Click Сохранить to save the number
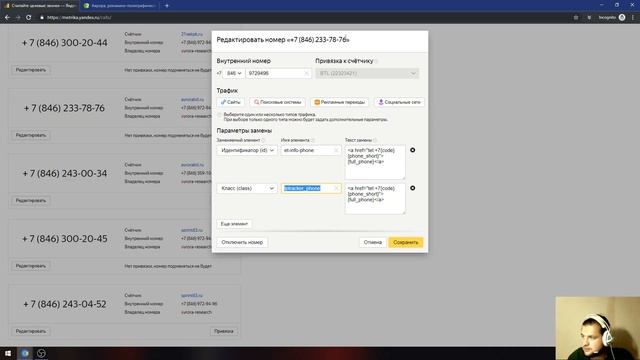Screen dimensions: 640x360 tap(406, 242)
